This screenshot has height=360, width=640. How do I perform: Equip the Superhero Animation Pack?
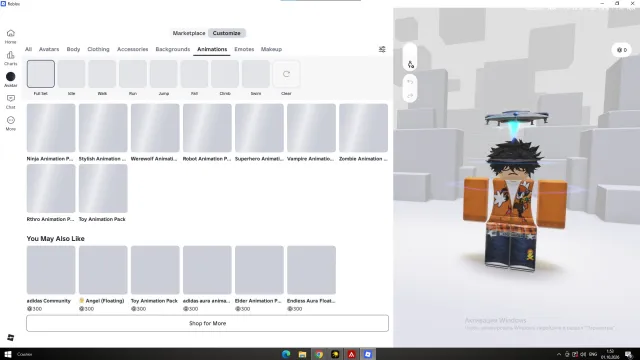click(259, 128)
